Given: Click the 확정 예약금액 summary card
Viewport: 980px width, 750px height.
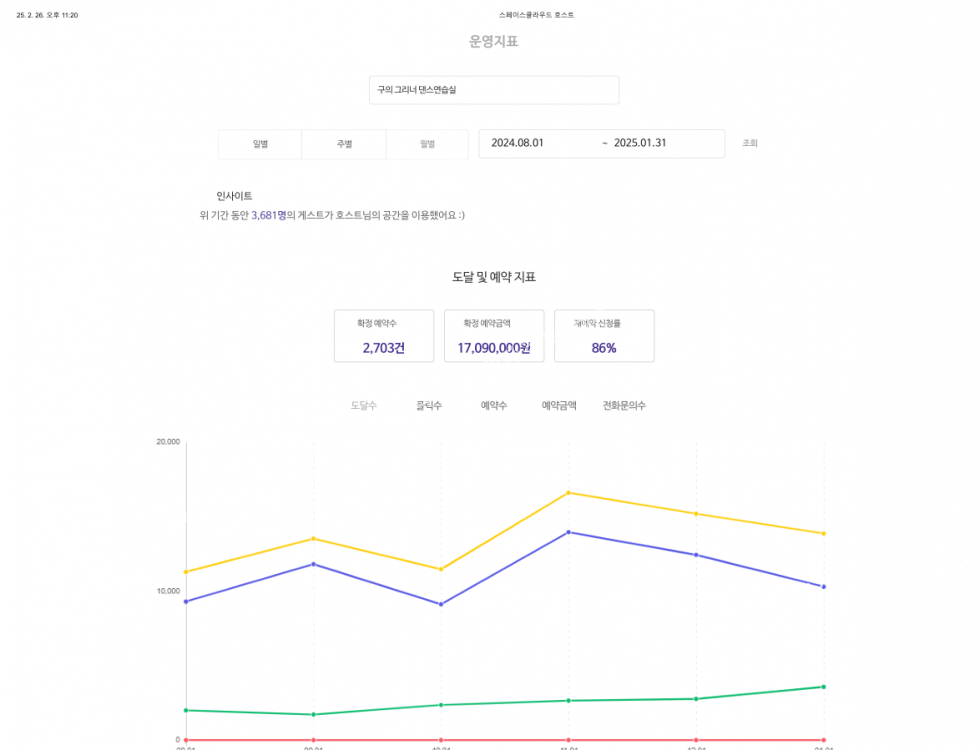Looking at the screenshot, I should (x=494, y=336).
